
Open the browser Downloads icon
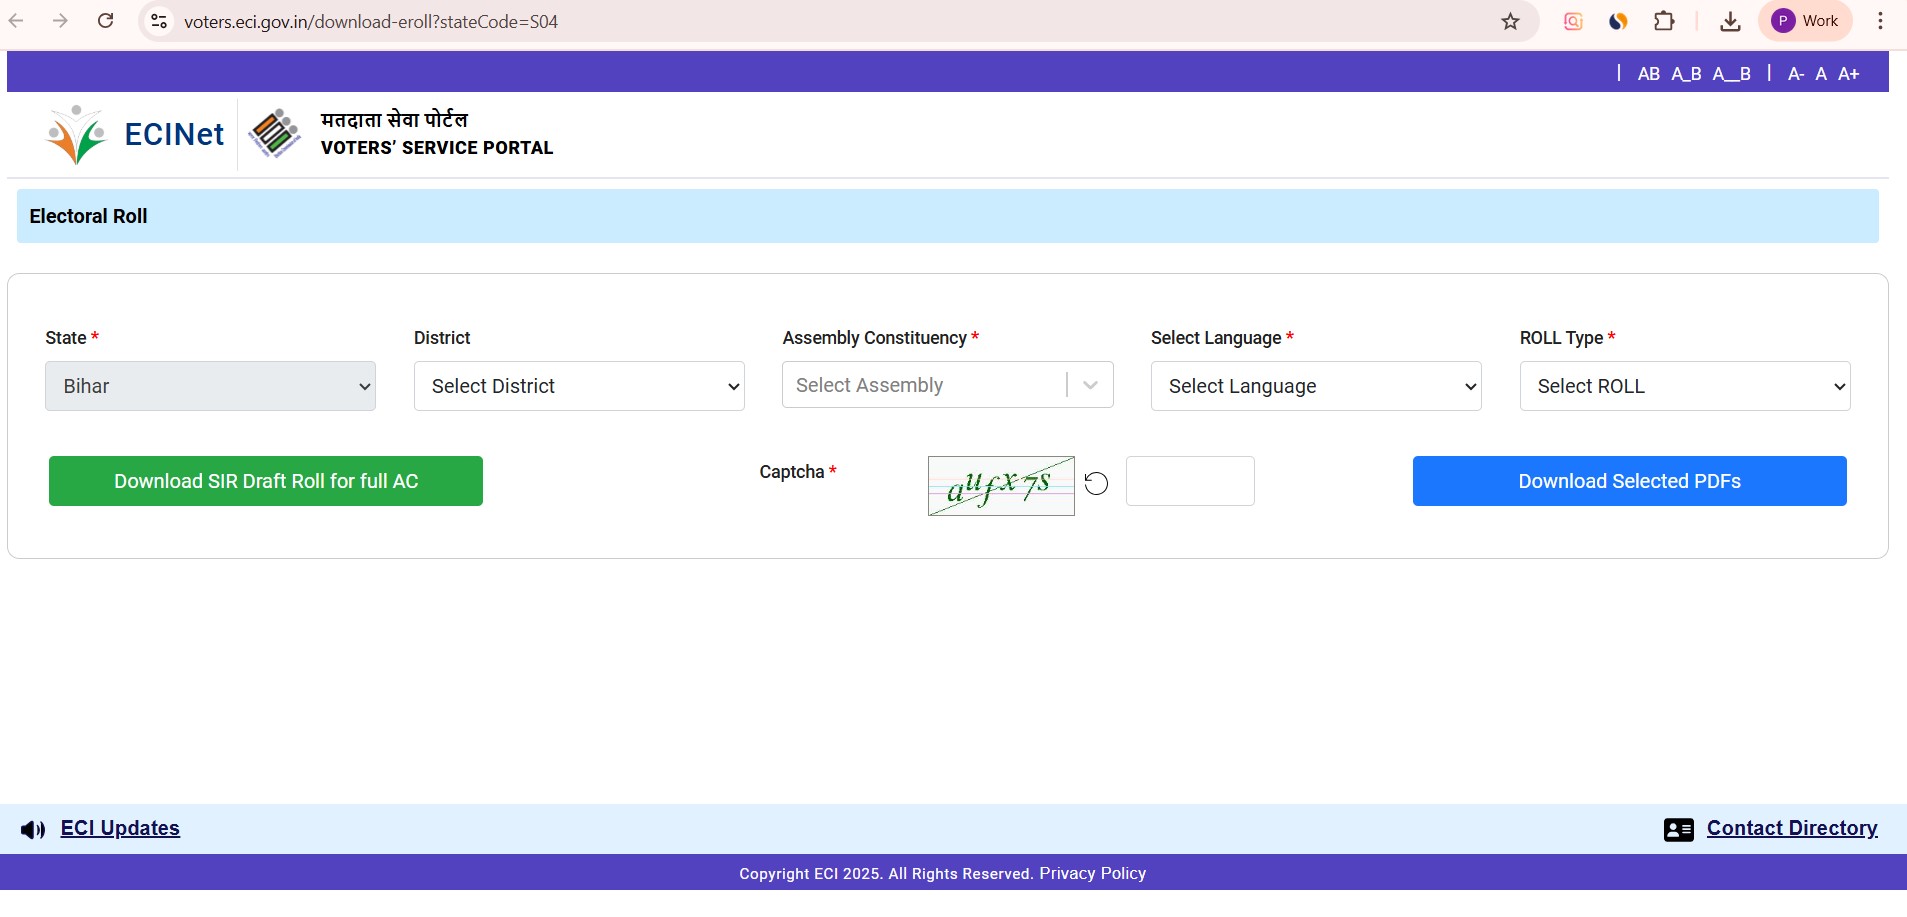(1730, 21)
